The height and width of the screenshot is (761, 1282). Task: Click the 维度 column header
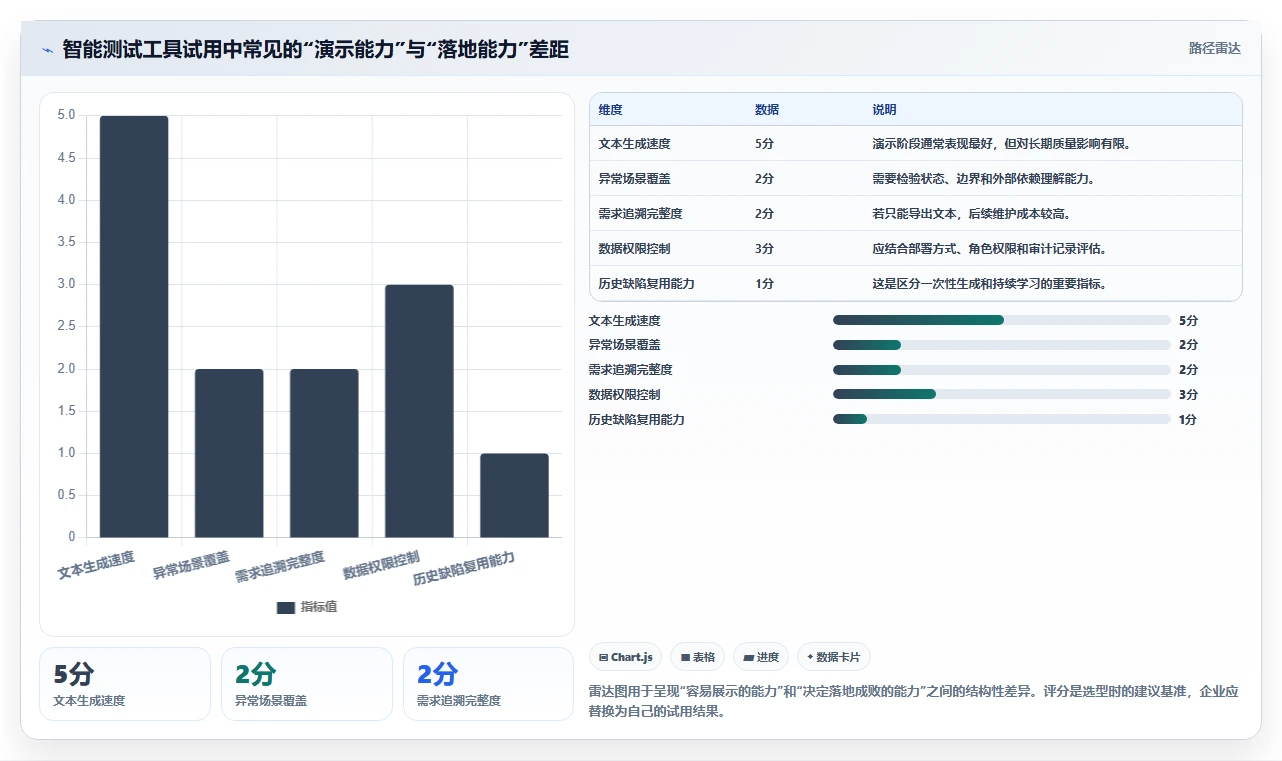coord(610,110)
